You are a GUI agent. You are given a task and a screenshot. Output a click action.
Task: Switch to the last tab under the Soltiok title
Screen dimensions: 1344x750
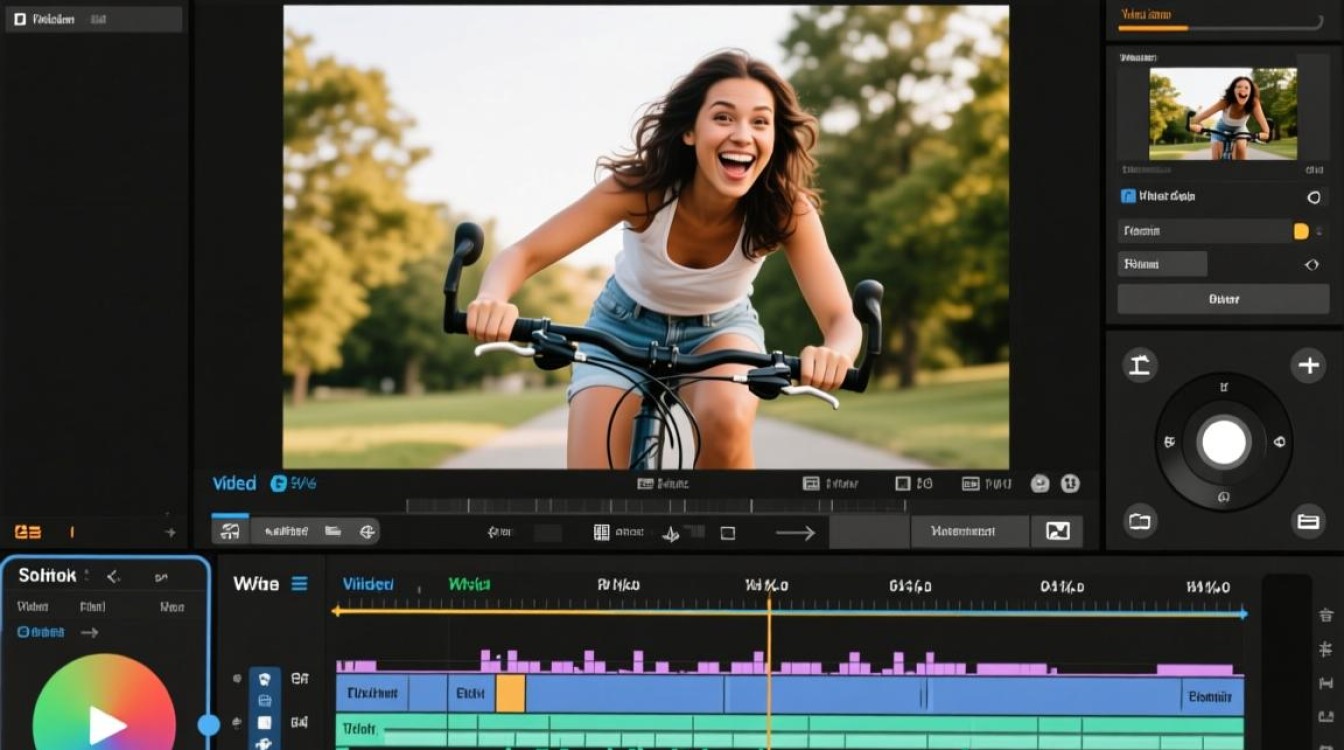pos(171,606)
